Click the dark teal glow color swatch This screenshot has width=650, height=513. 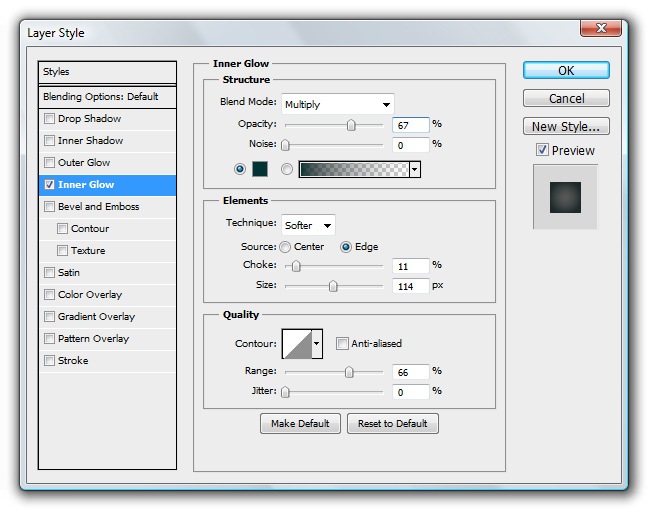[260, 169]
